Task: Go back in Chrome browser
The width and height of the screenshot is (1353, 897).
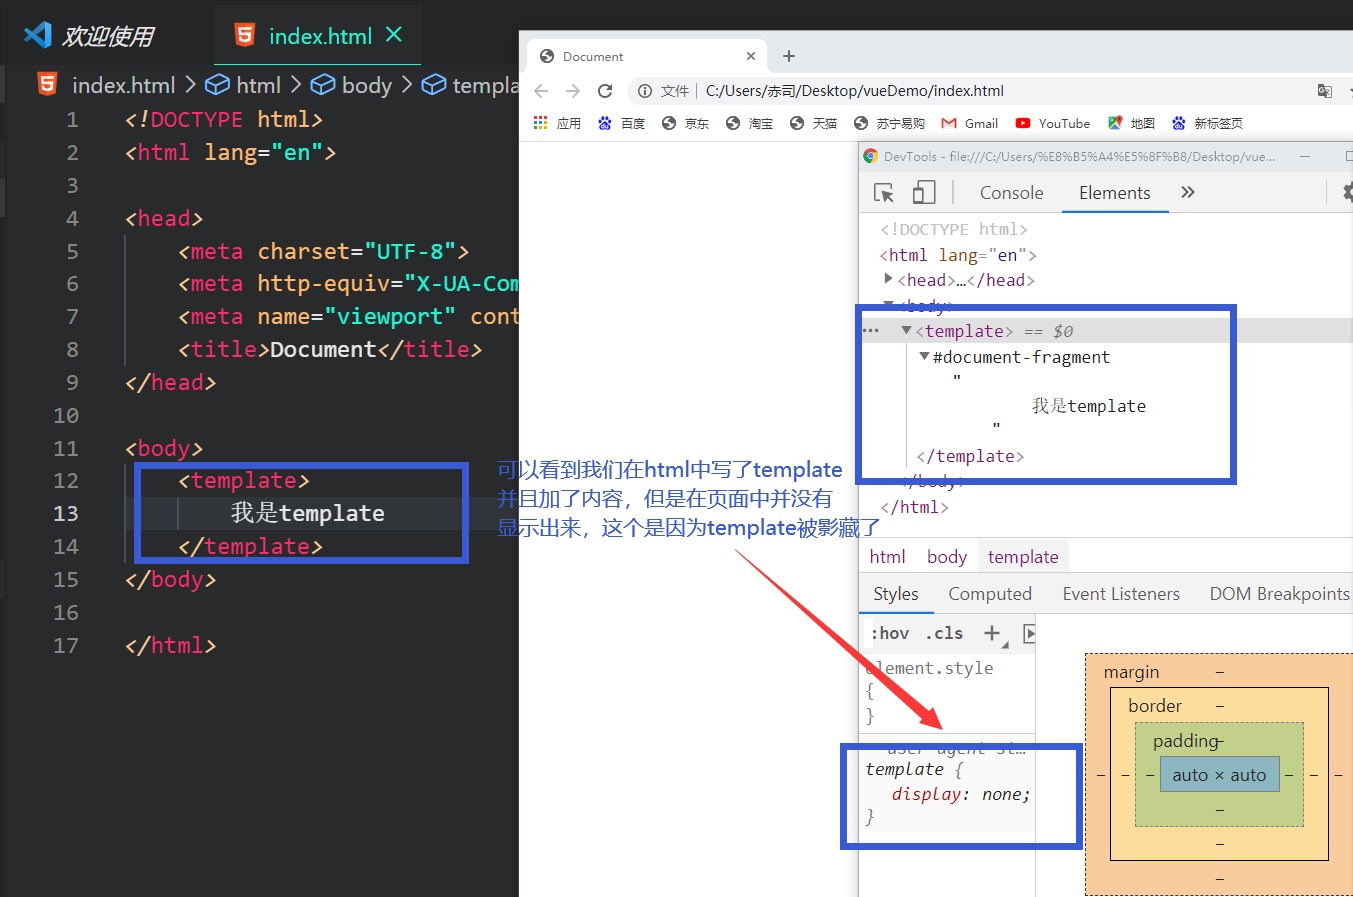Action: pos(541,91)
